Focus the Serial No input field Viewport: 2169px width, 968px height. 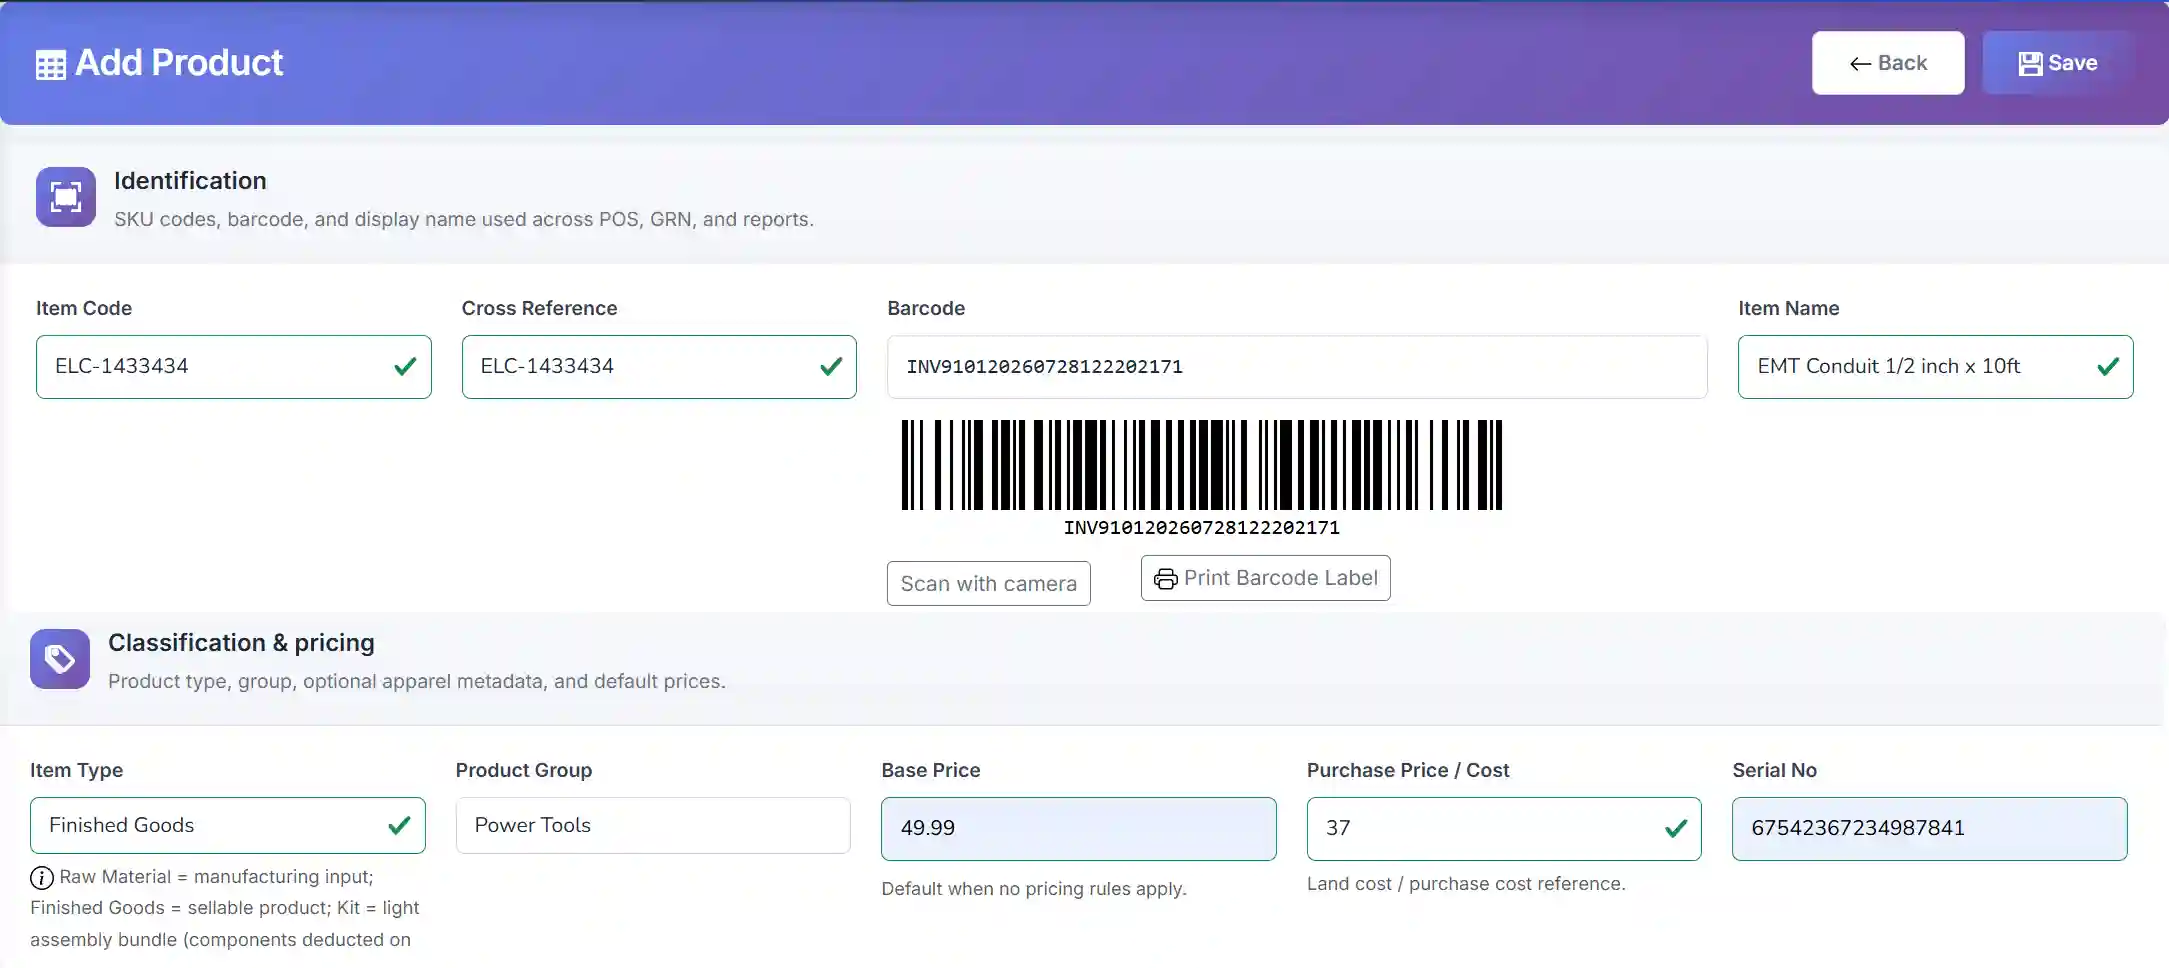[x=1930, y=829]
